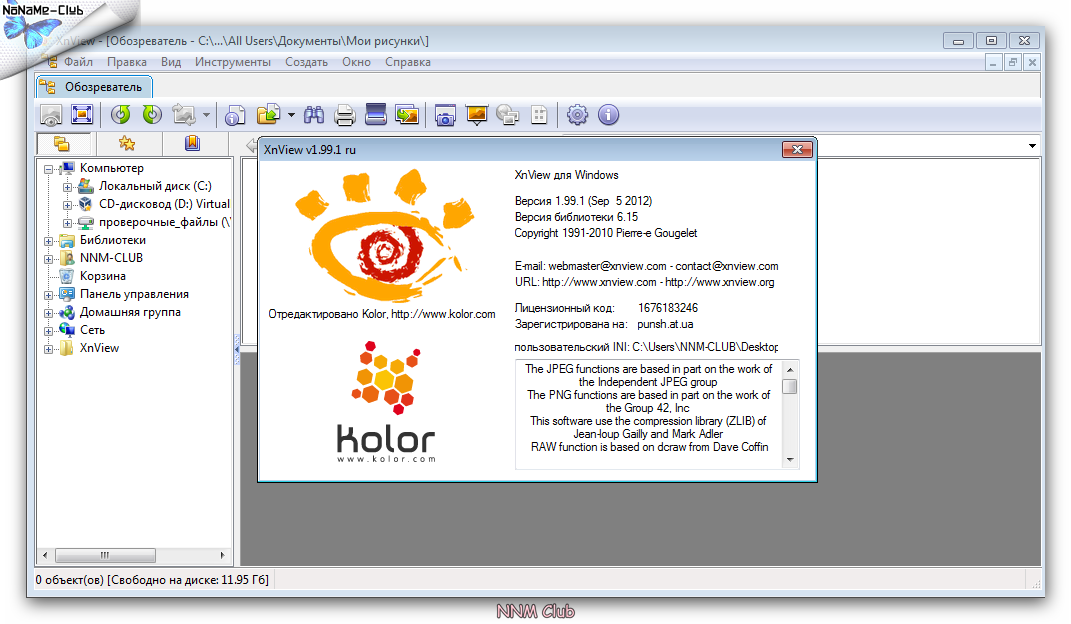Click the credits text scrollbar down arrow
Image resolution: width=1071 pixels, height=624 pixels.
point(790,460)
